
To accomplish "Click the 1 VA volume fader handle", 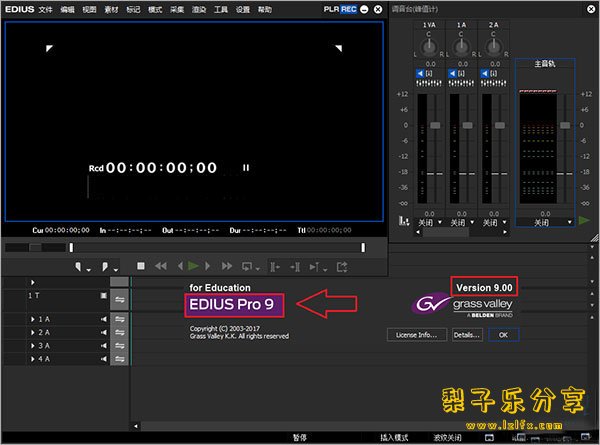I will (x=435, y=126).
